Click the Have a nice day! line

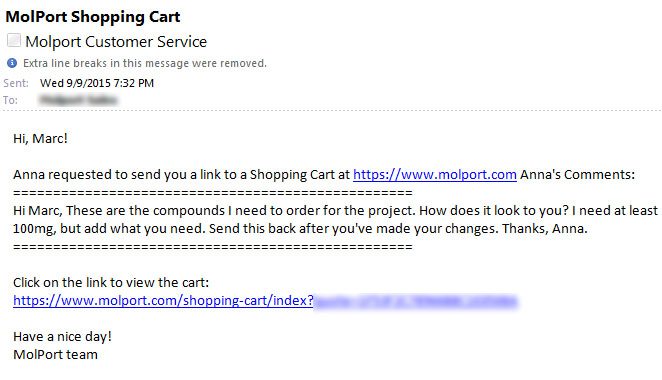[62, 337]
